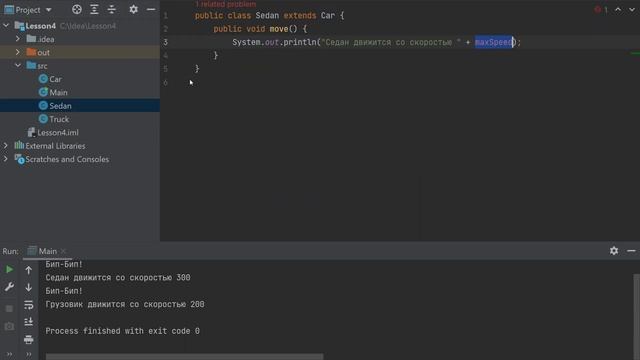Click the Select Opened File locate icon
640x360 pixels.
(77, 9)
